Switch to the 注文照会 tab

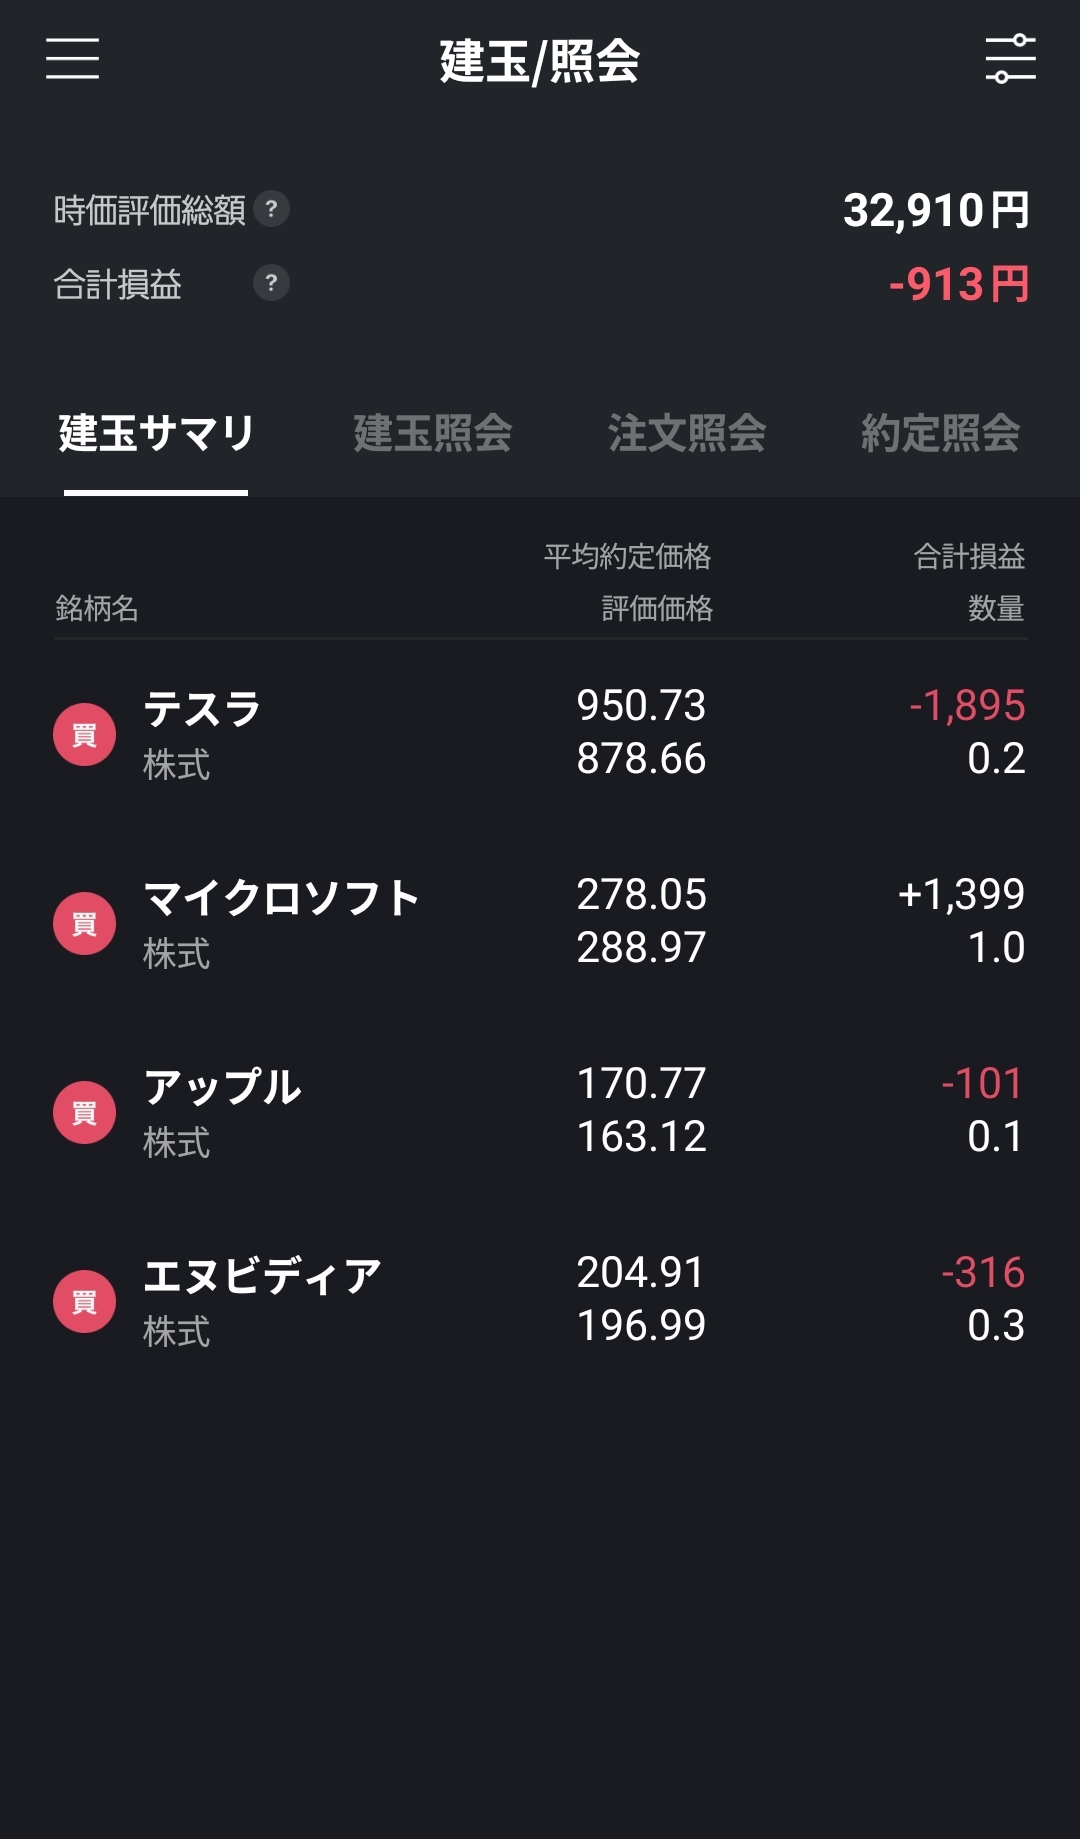[x=687, y=434]
